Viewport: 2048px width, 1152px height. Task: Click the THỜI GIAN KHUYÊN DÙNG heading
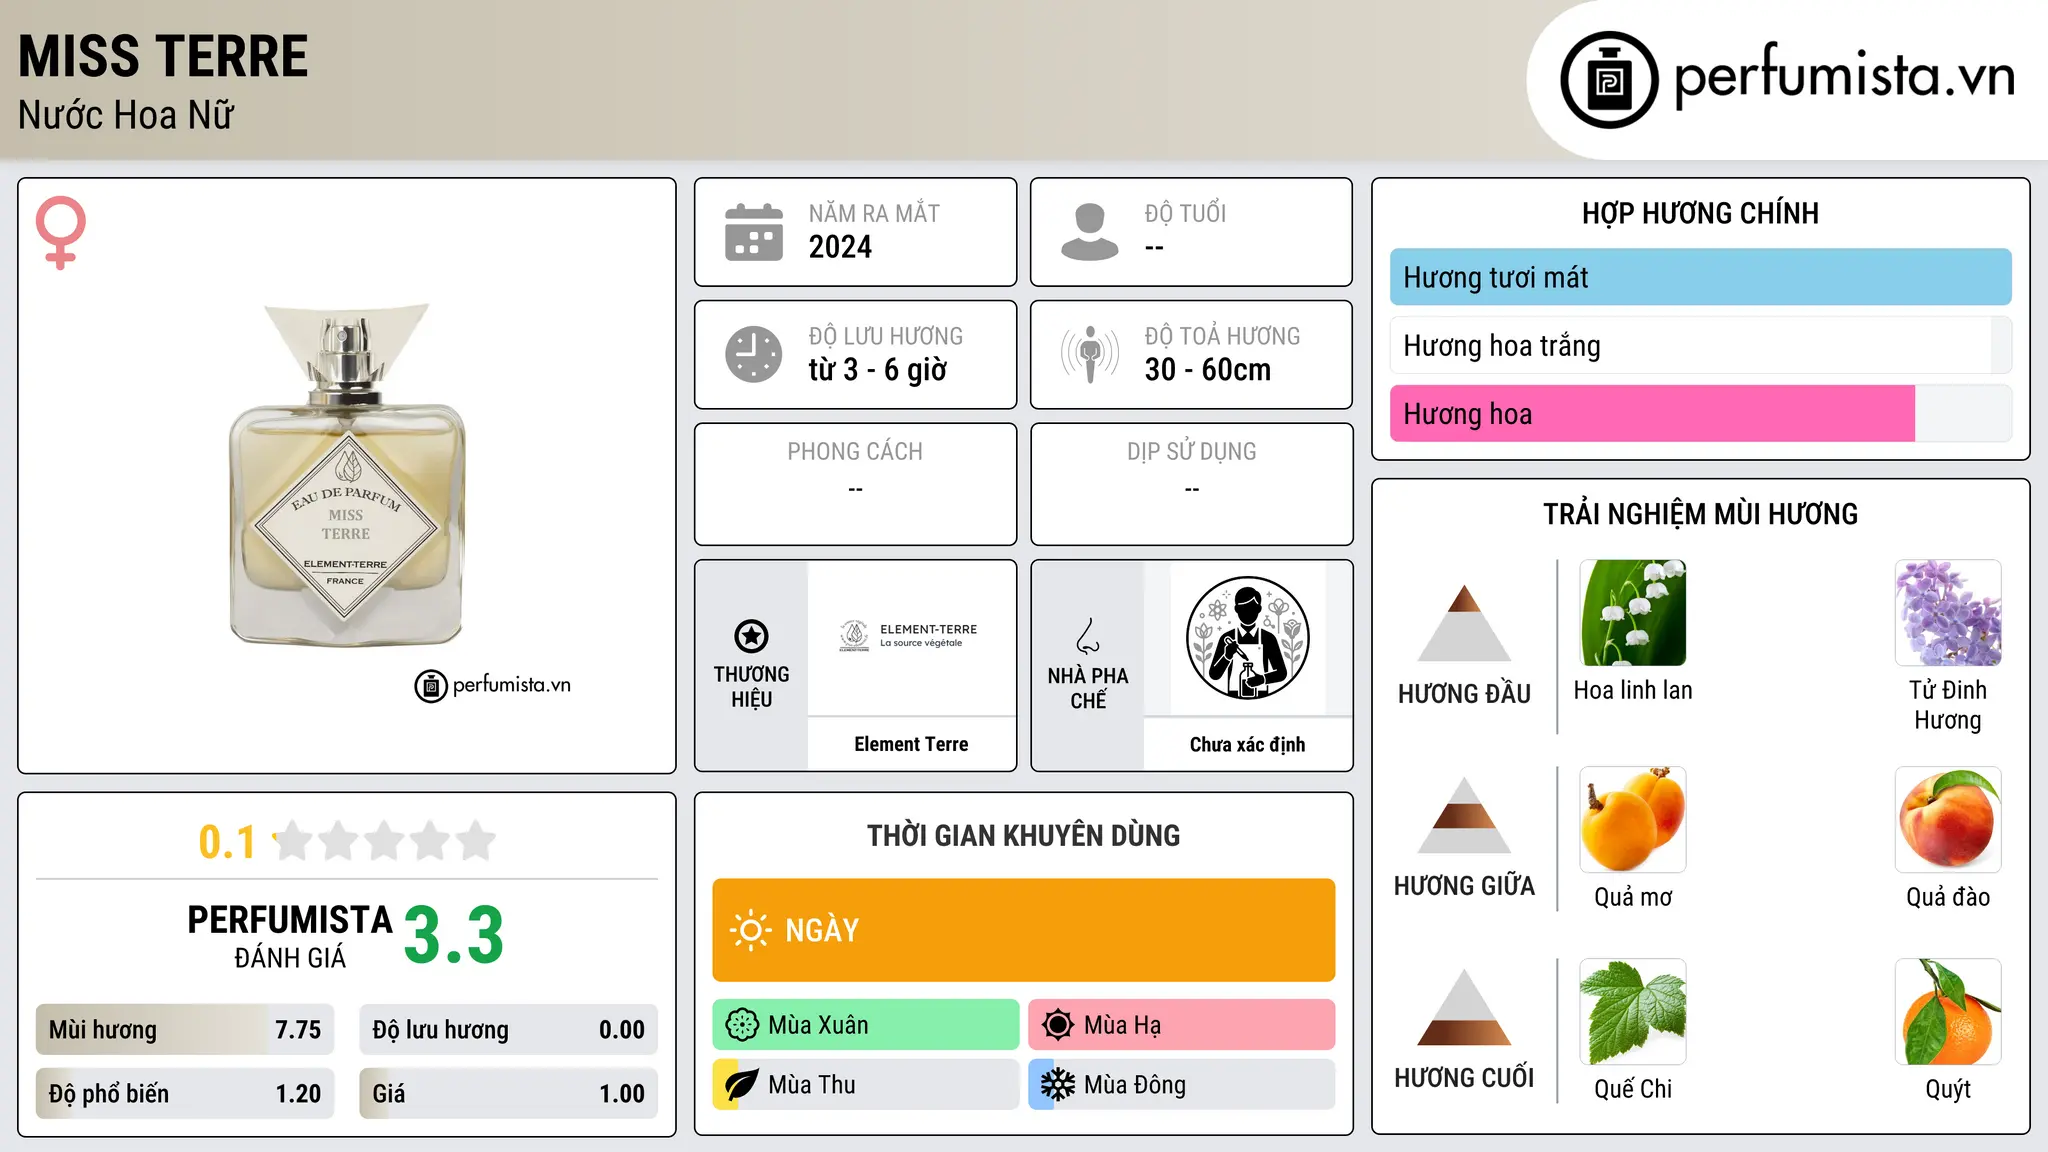[1023, 835]
